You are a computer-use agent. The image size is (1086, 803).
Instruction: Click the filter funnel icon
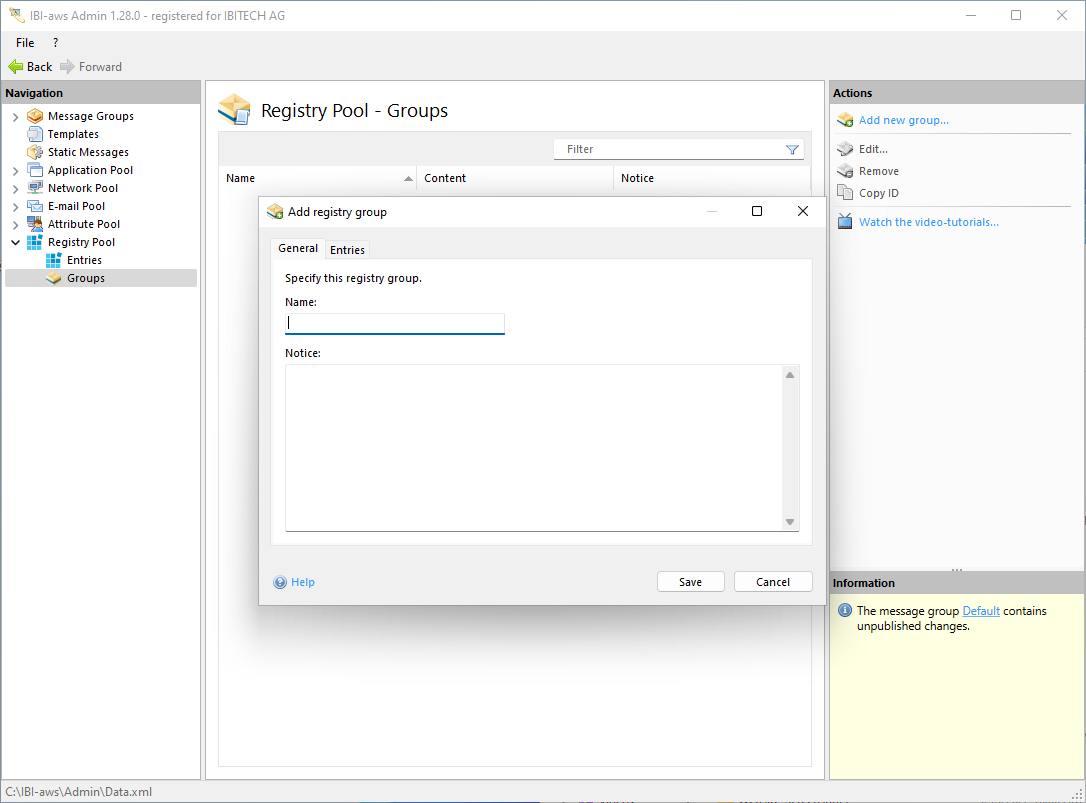pos(792,150)
